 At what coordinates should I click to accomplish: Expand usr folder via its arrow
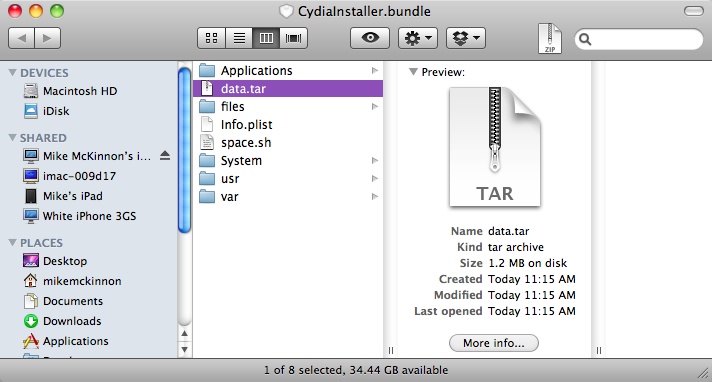pos(375,179)
